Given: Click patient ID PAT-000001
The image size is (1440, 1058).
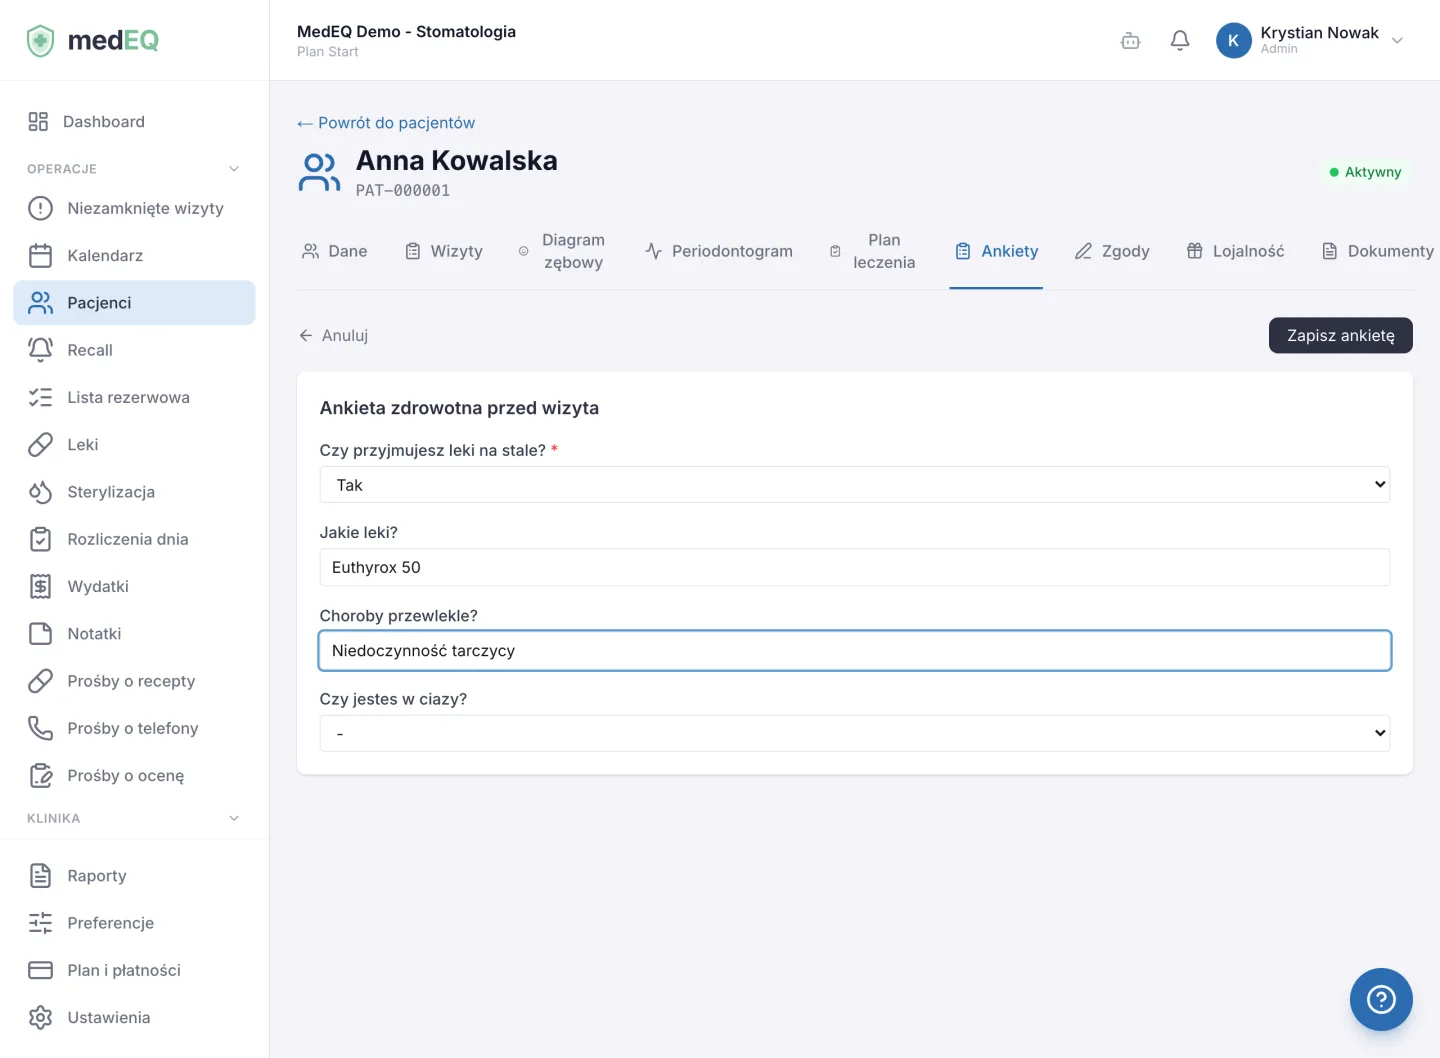Looking at the screenshot, I should pos(403,191).
